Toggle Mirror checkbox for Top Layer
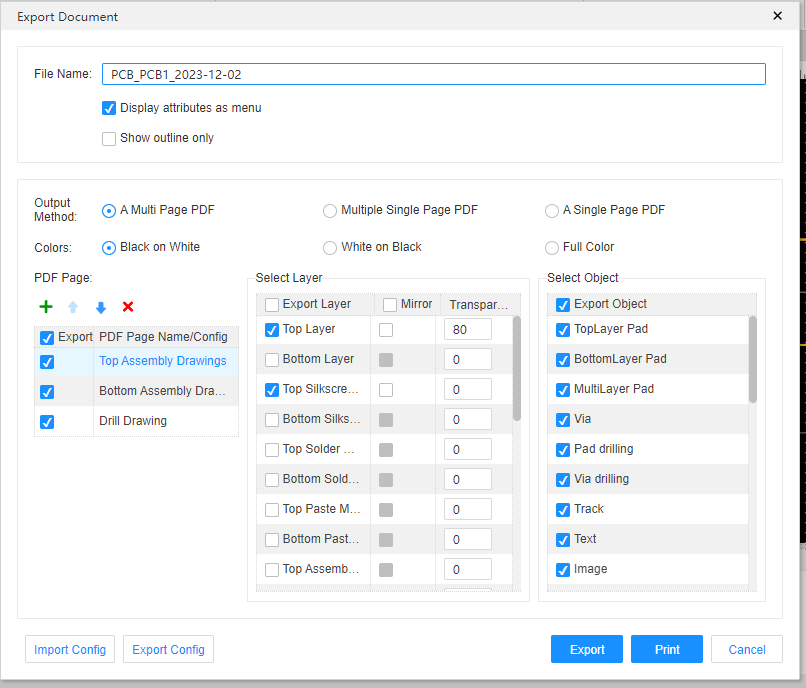Screen dimensions: 806x688 pos(386,330)
